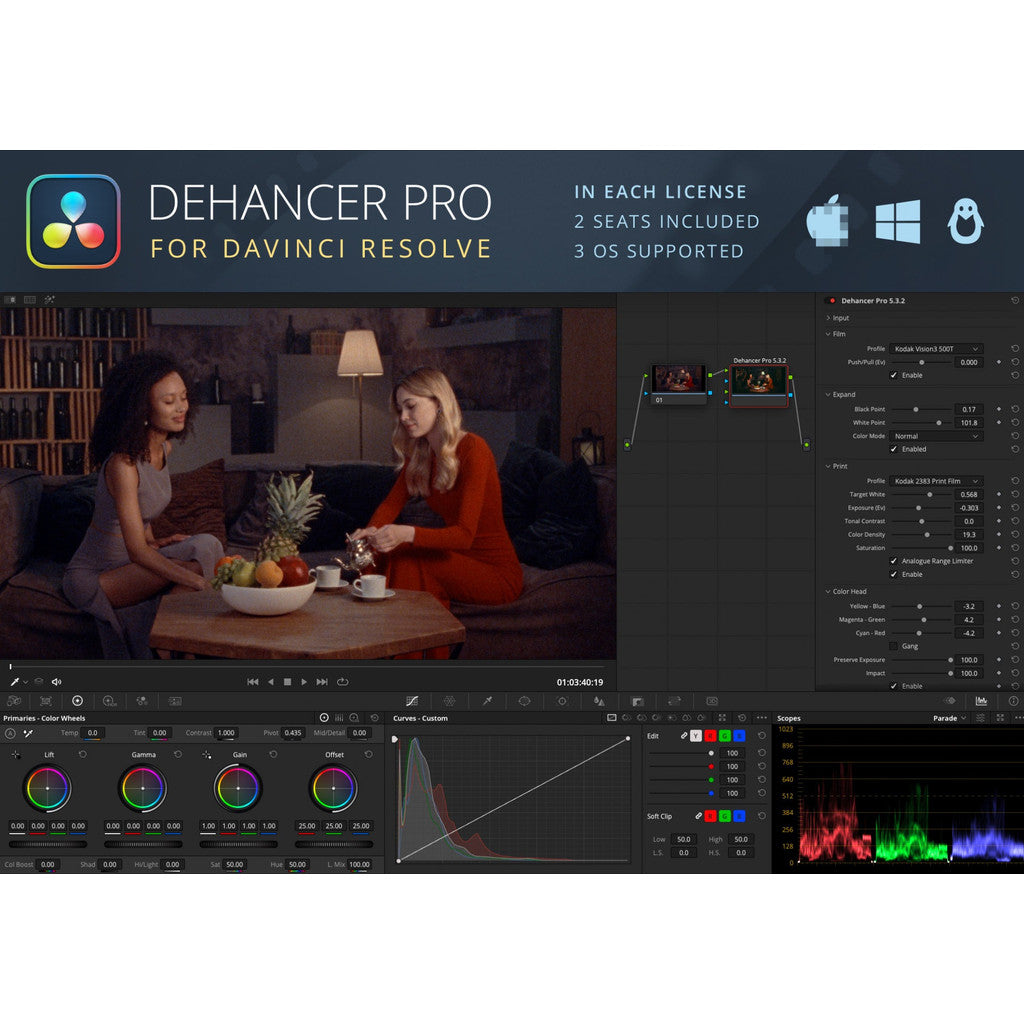Open the Tracker palette icon
The height and width of the screenshot is (1024, 1024).
click(562, 701)
